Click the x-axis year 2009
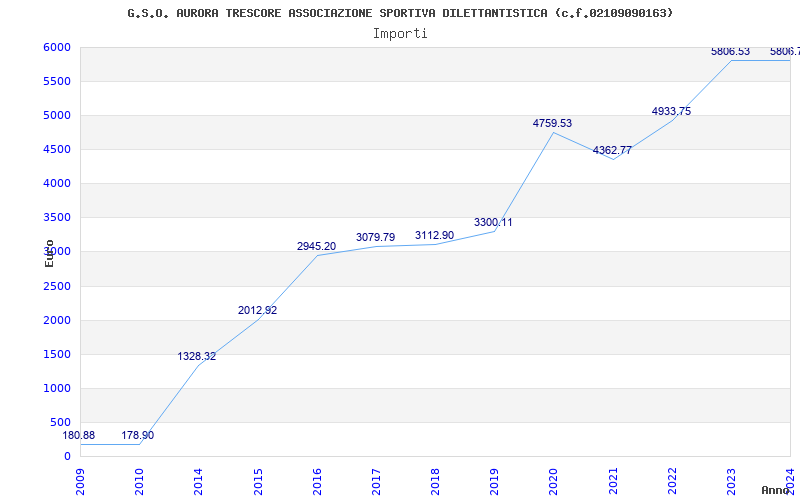Screen dimensions: 800x500 pyautogui.click(x=80, y=481)
